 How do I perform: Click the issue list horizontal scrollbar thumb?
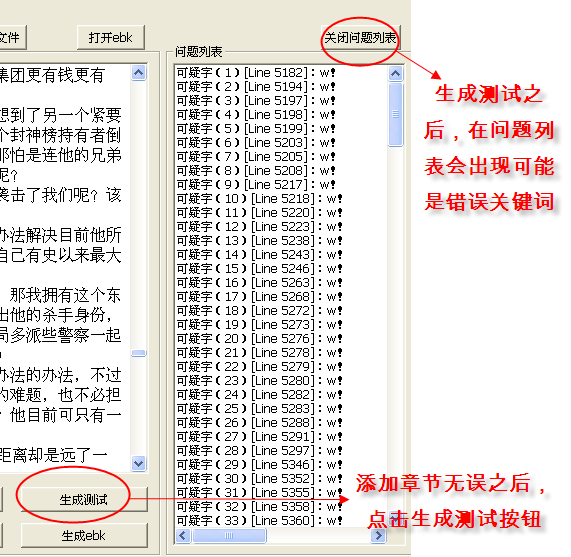click(x=229, y=536)
